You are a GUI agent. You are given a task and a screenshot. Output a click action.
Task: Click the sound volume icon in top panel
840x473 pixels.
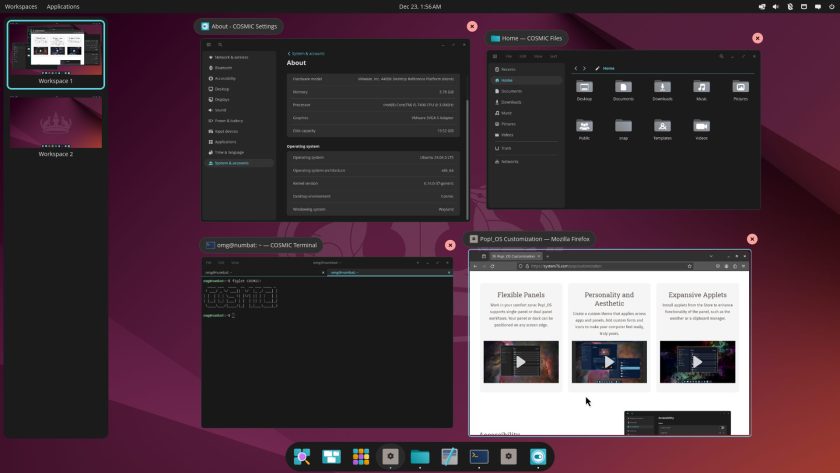coord(776,6)
